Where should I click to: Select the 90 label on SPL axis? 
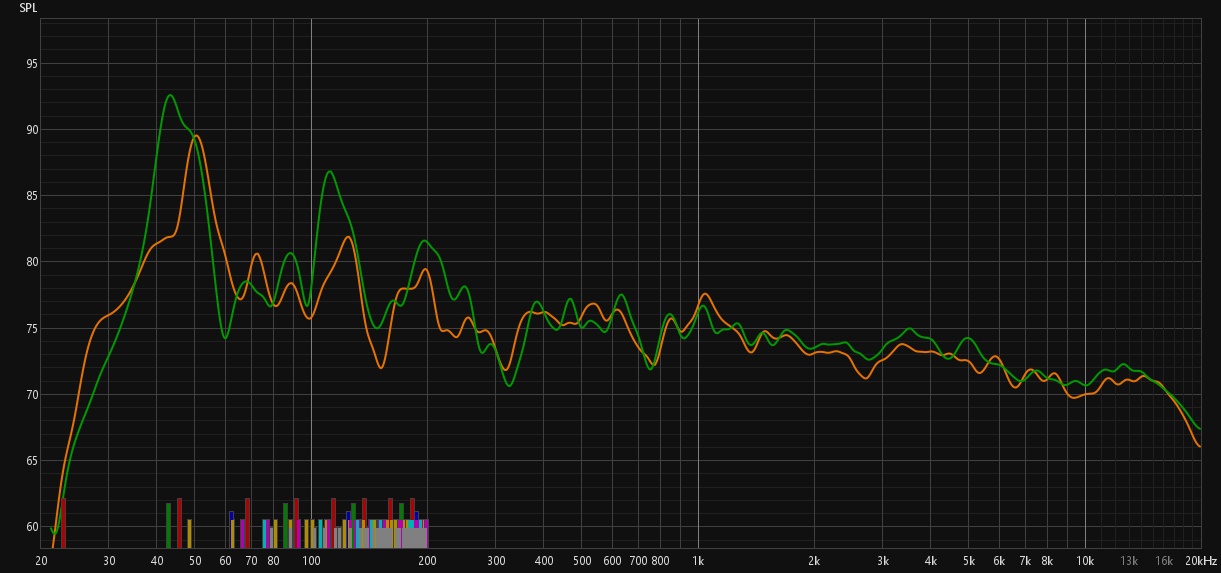(x=31, y=130)
